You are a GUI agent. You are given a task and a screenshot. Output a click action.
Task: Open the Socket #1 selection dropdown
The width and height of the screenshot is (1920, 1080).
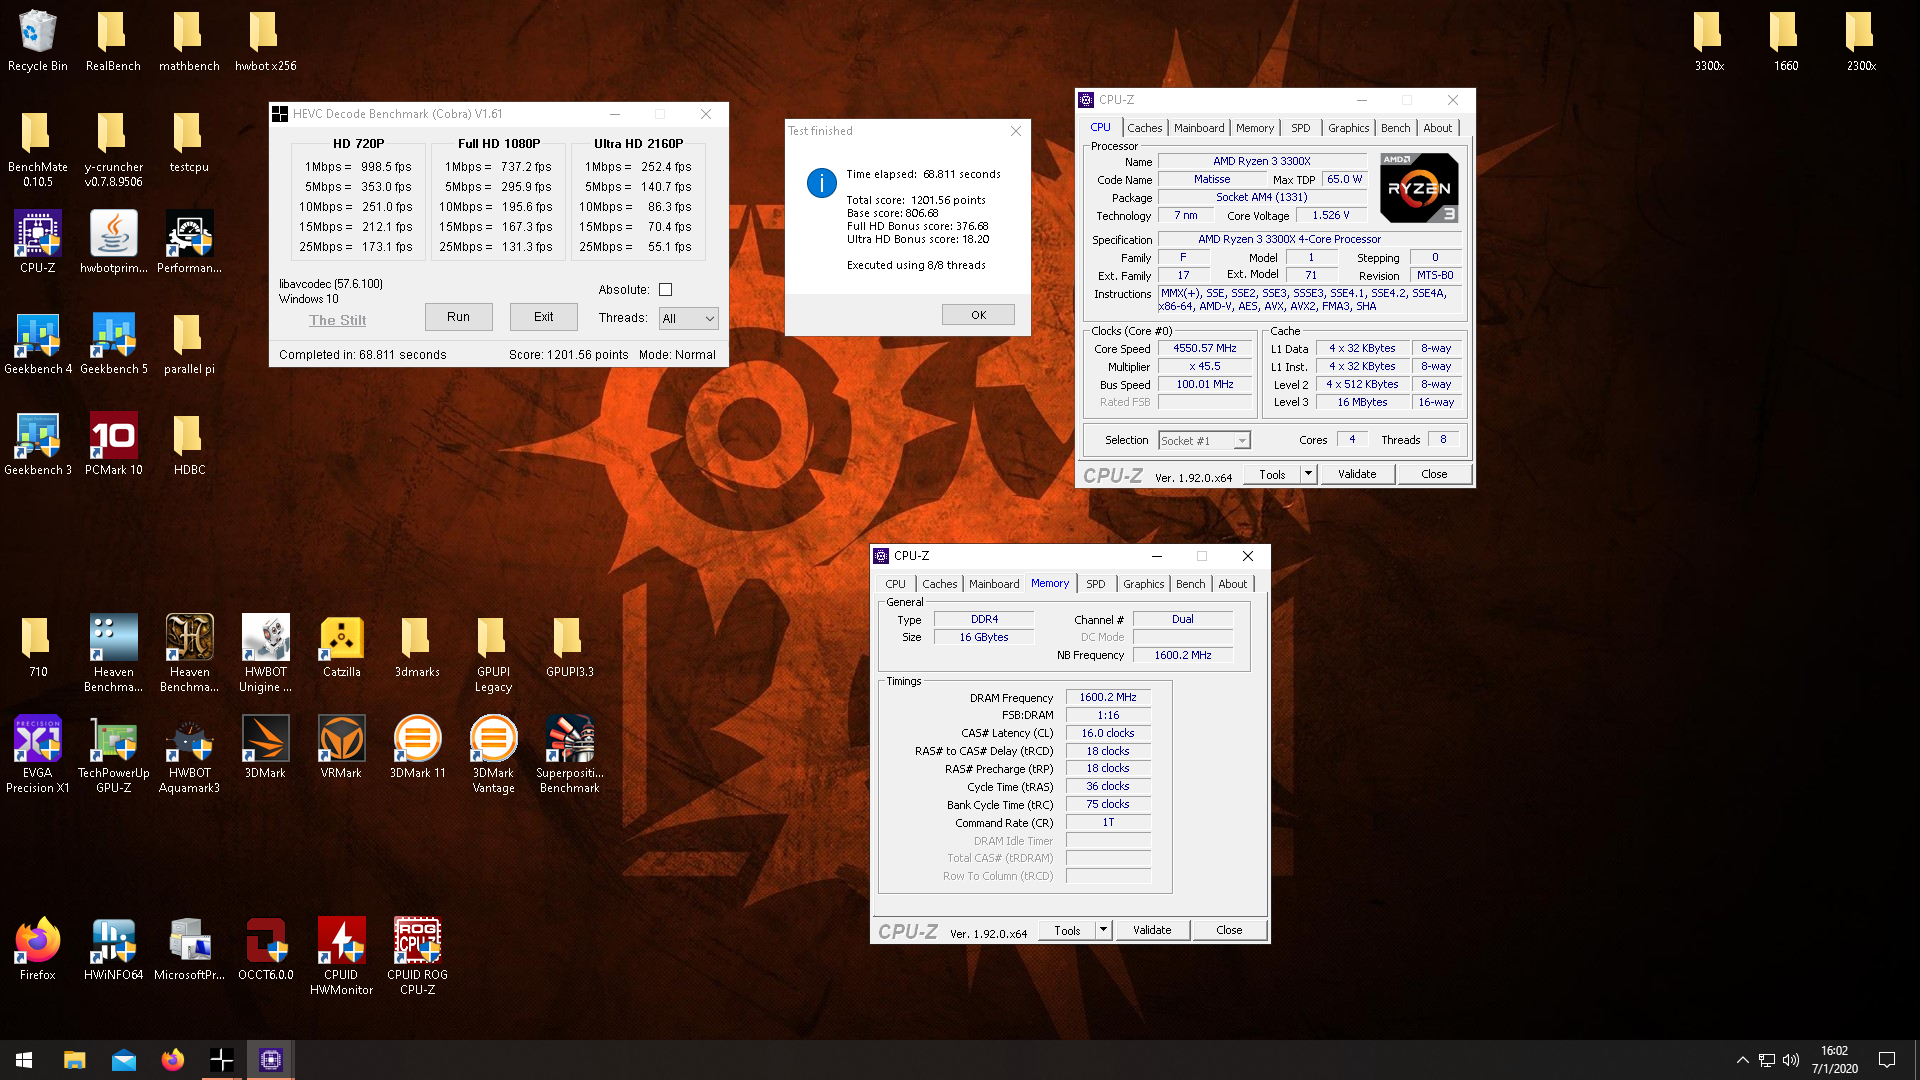click(x=1204, y=441)
